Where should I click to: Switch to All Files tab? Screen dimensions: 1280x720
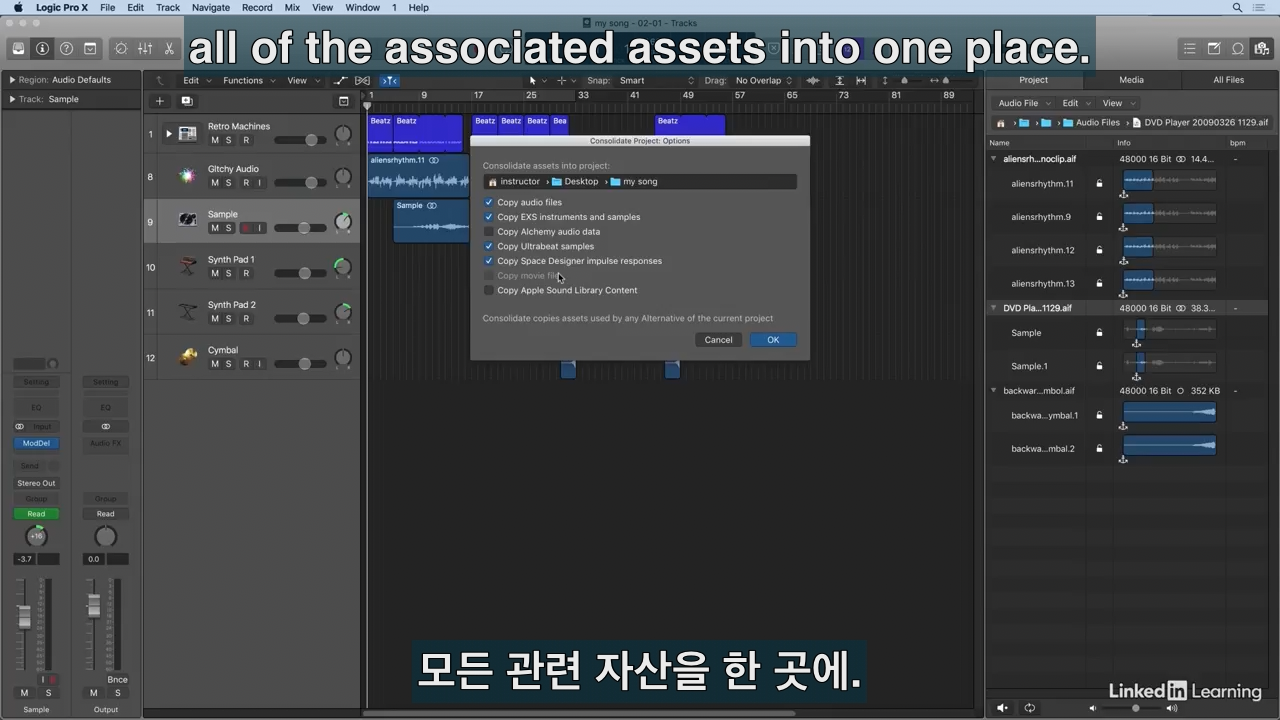click(1229, 80)
